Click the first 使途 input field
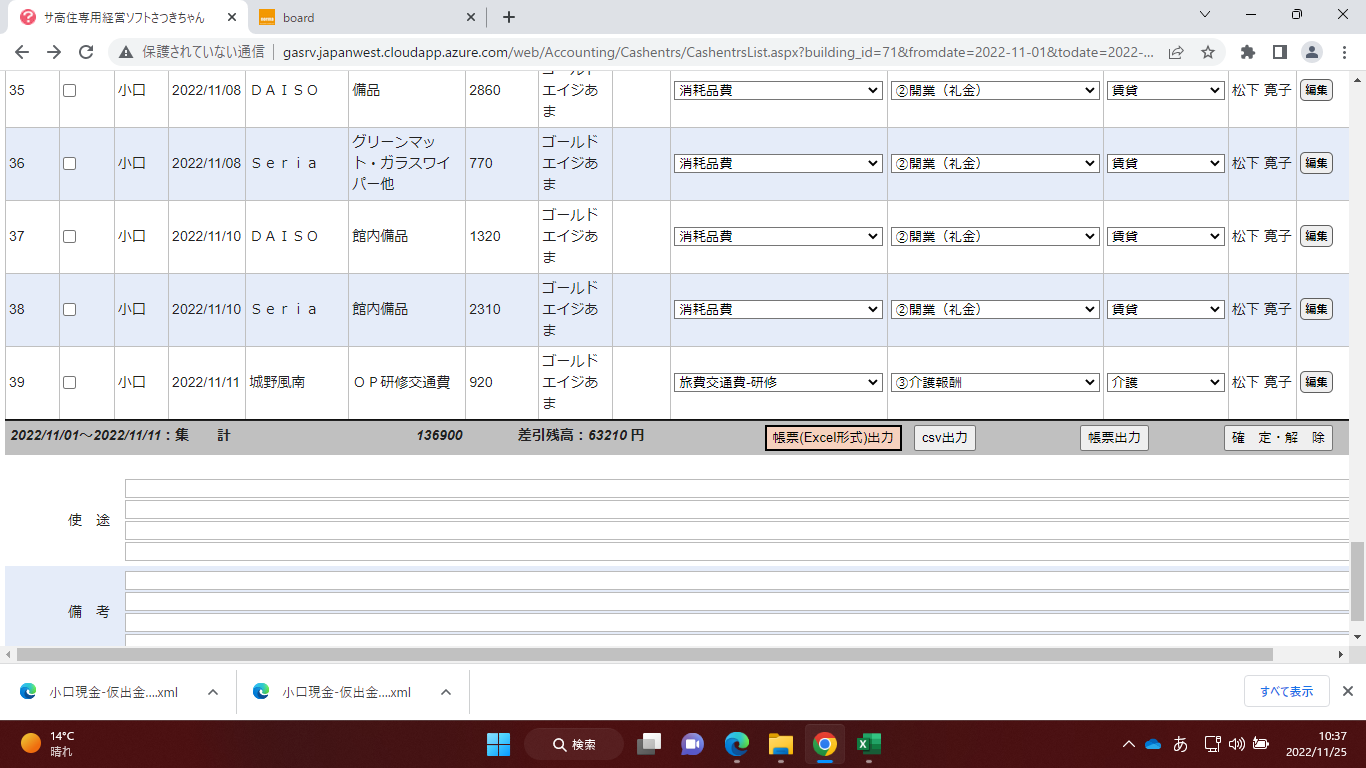Image resolution: width=1366 pixels, height=768 pixels. point(736,488)
